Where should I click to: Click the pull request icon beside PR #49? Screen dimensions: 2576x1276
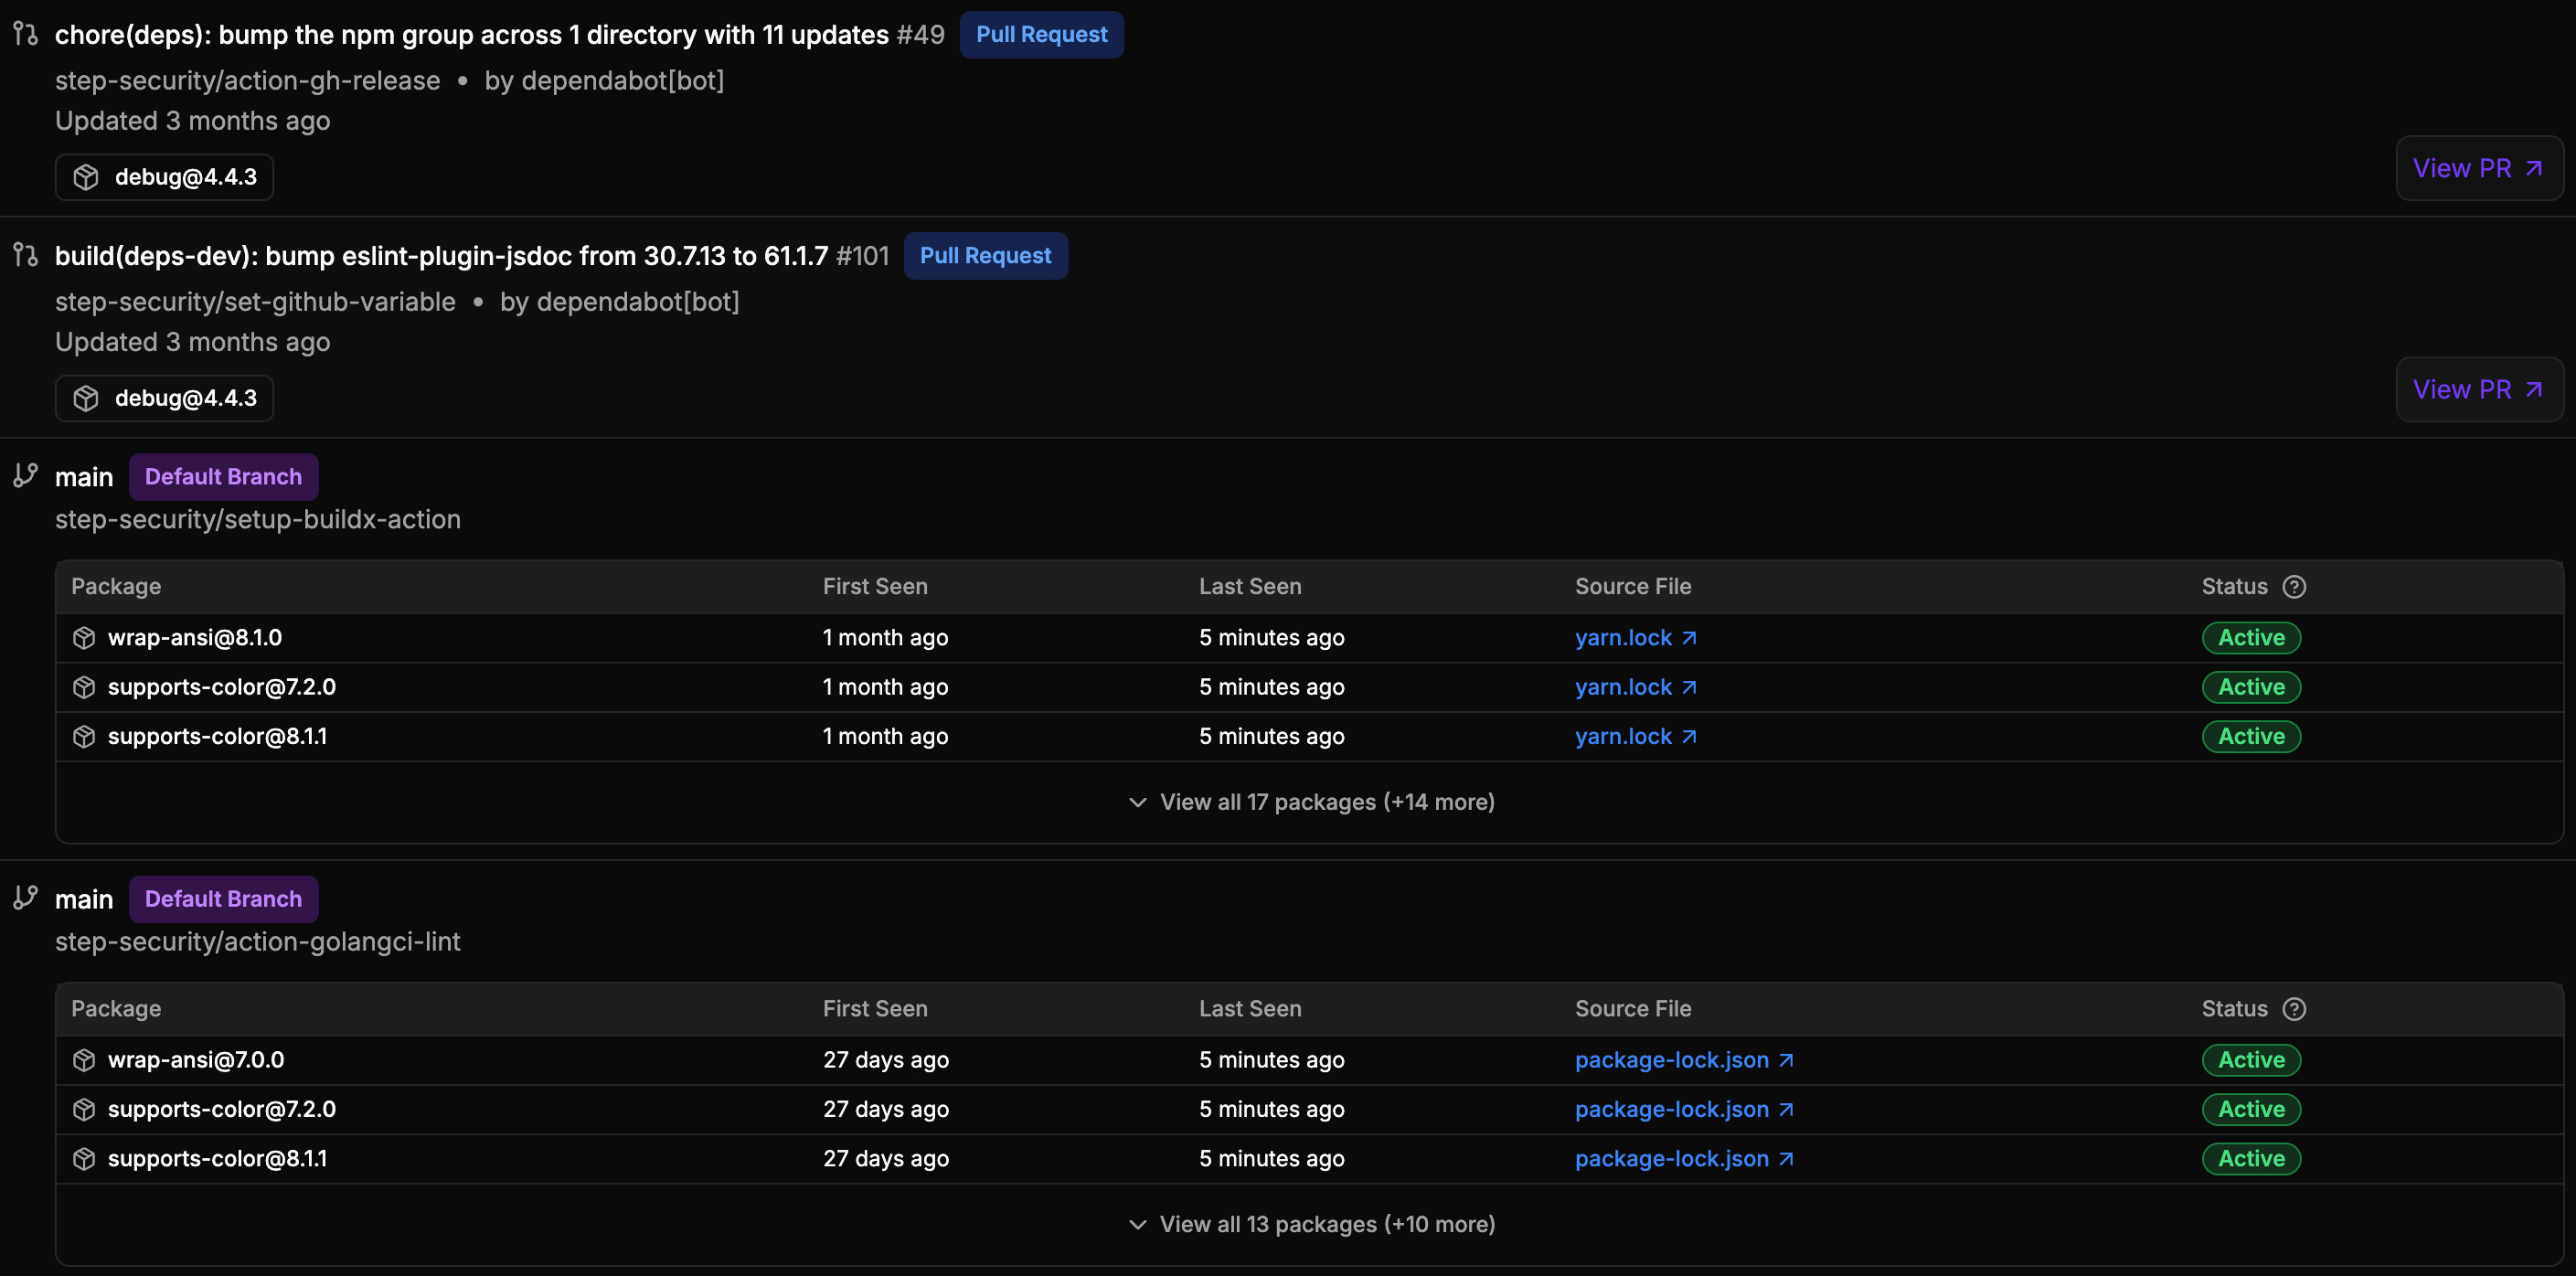pos(26,34)
